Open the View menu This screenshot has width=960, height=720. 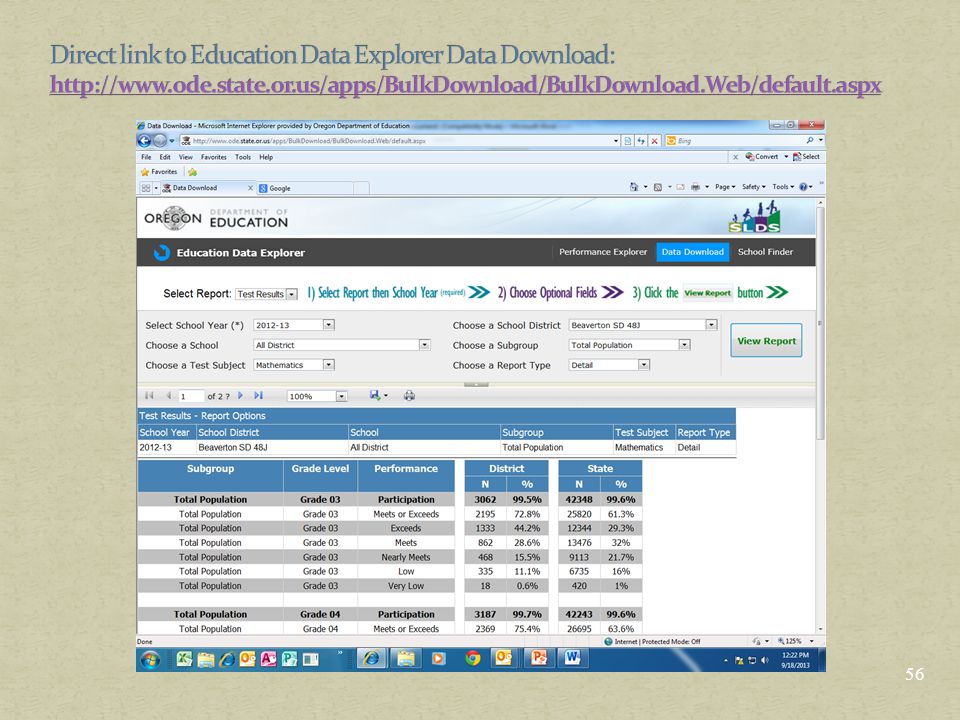[x=186, y=157]
